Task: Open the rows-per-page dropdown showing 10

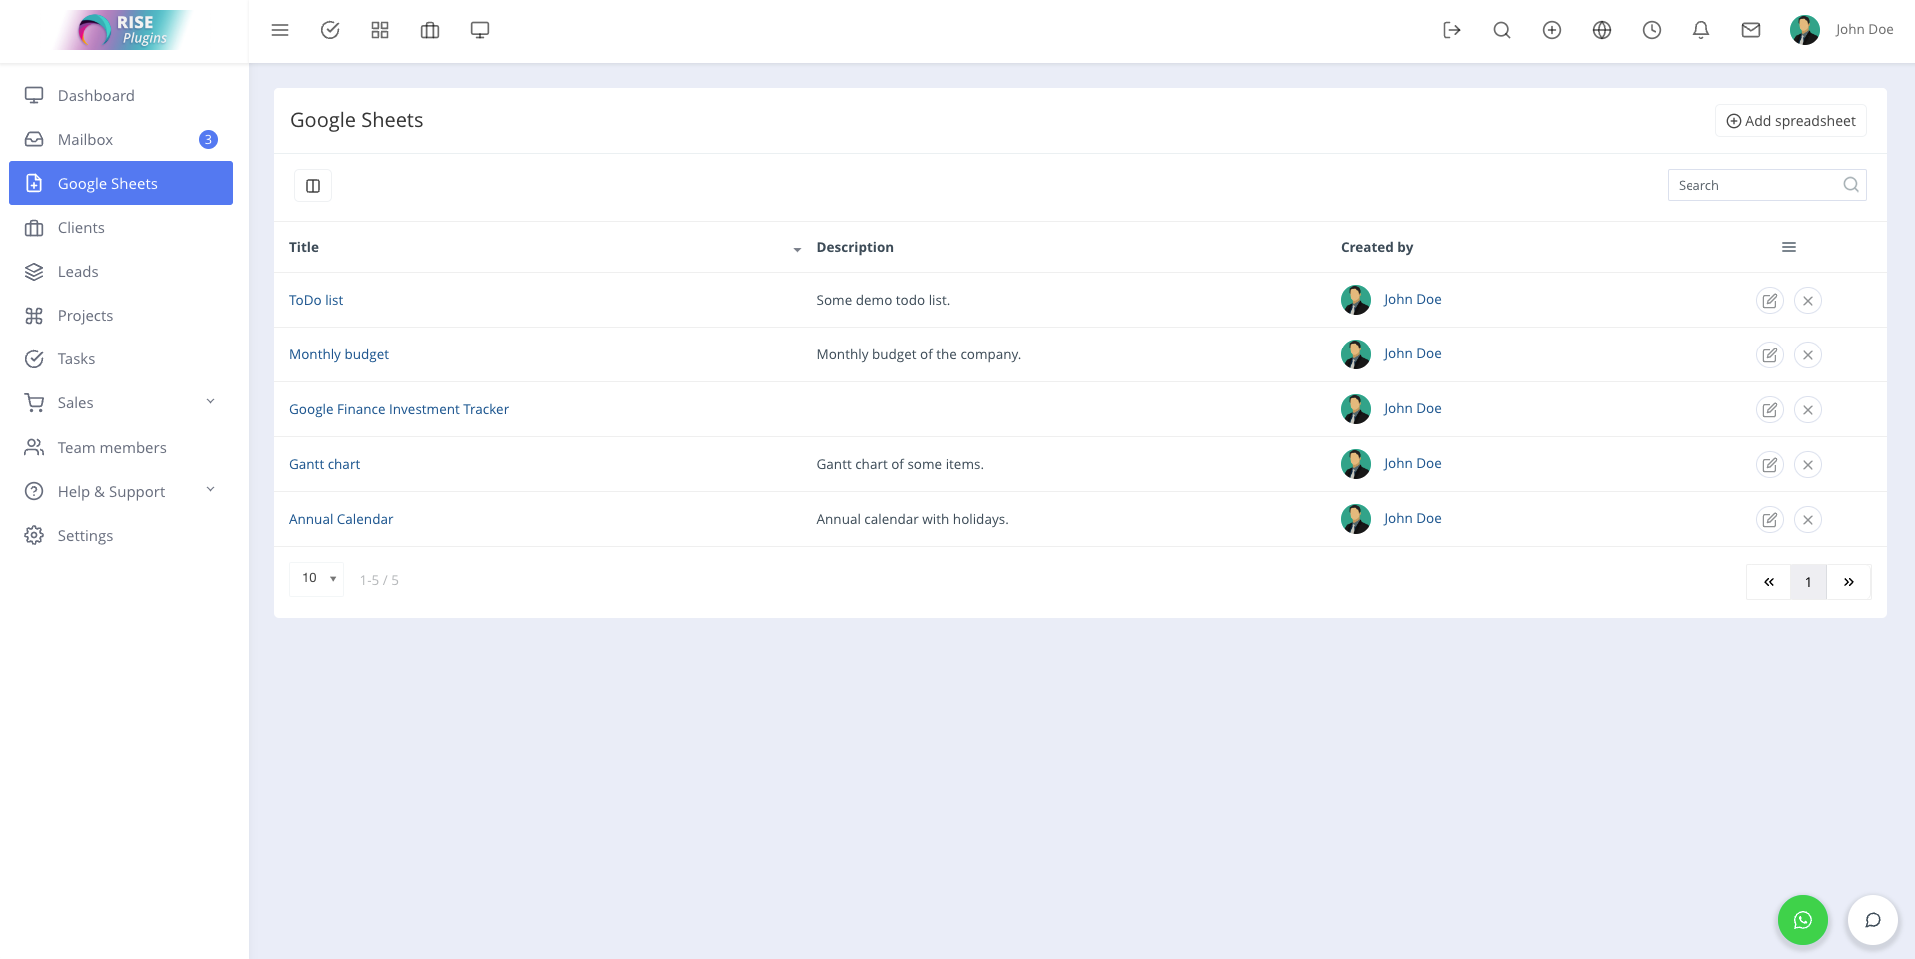Action: (317, 579)
